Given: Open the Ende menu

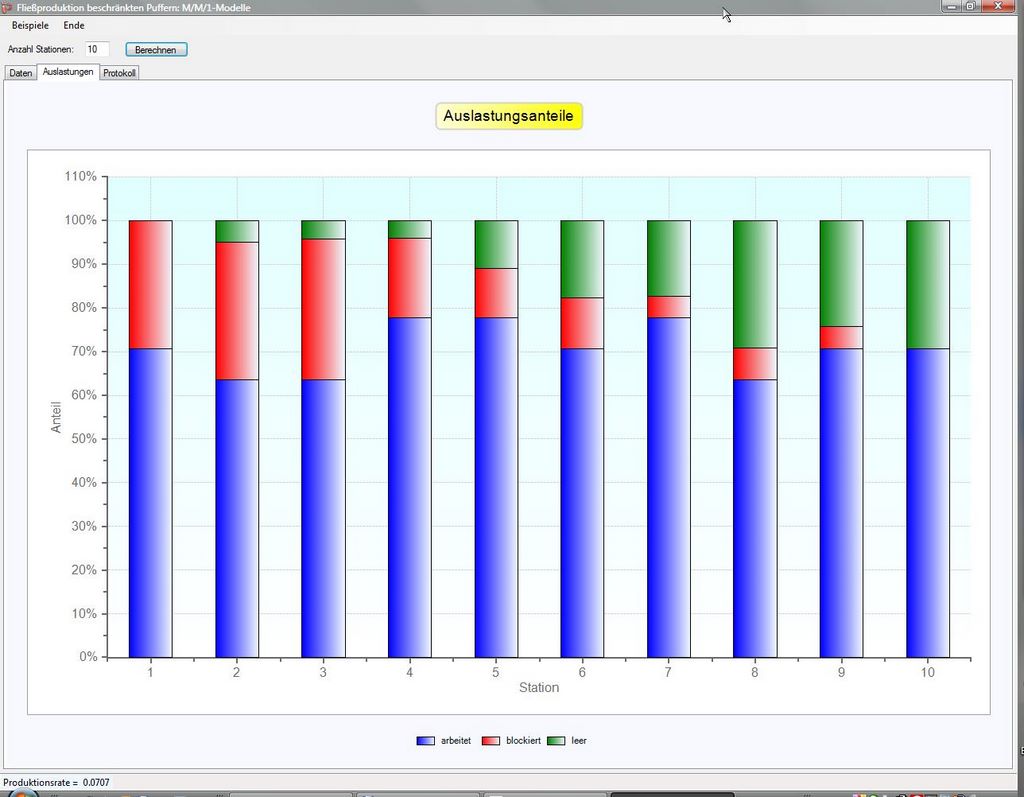Looking at the screenshot, I should [x=74, y=25].
